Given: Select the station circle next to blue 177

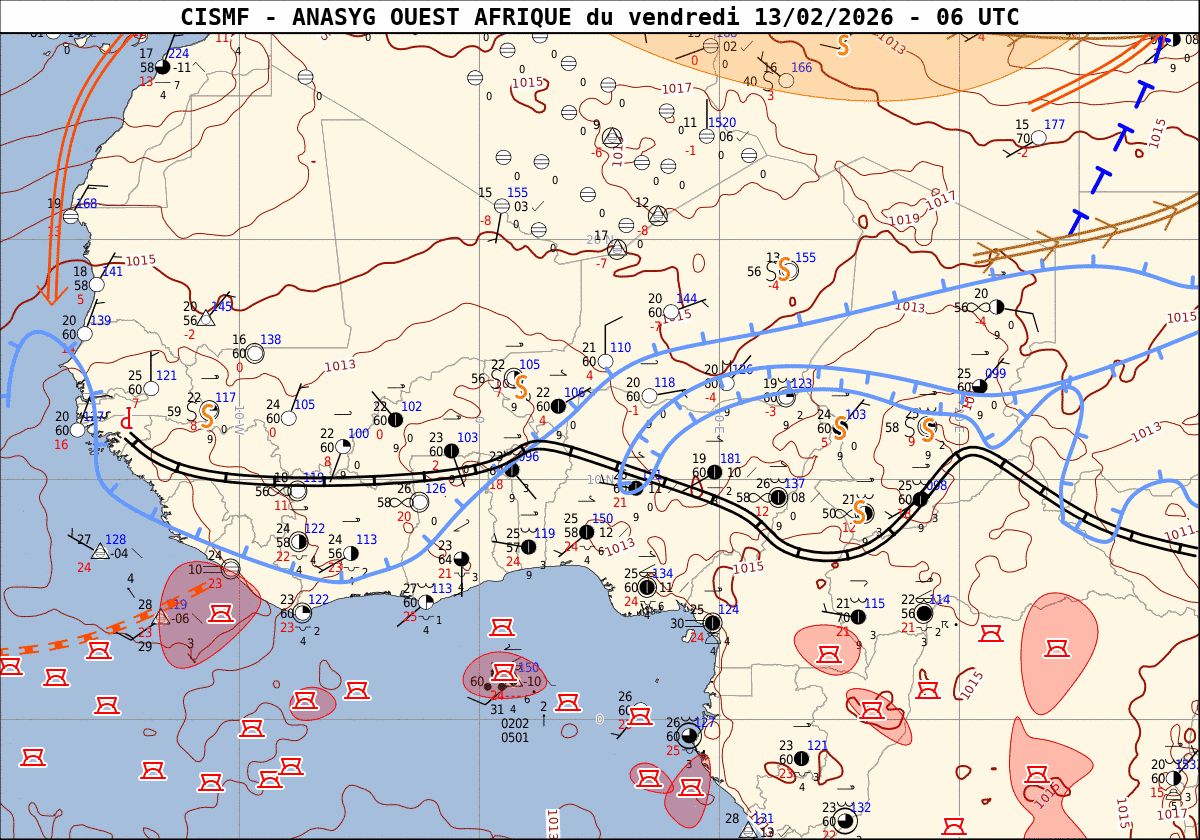Looking at the screenshot, I should [1038, 138].
